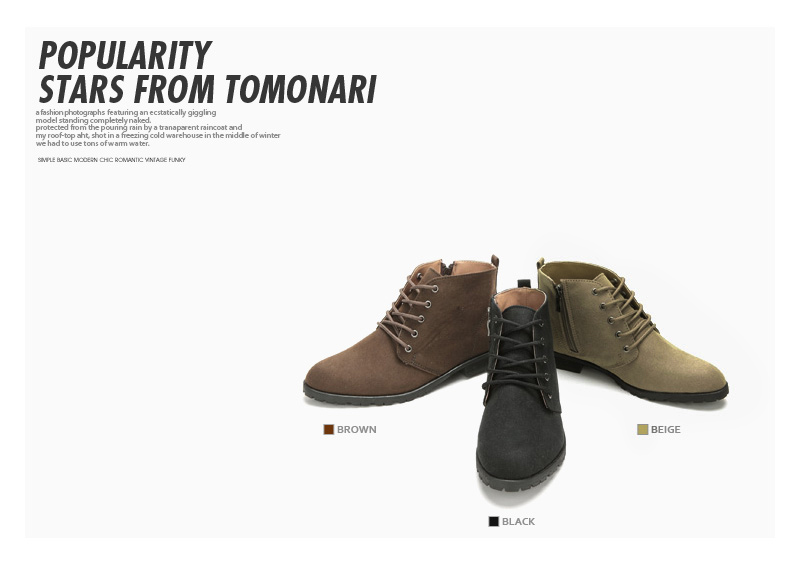Click the laces of the brown boot
The image size is (800, 564).
[x=408, y=312]
